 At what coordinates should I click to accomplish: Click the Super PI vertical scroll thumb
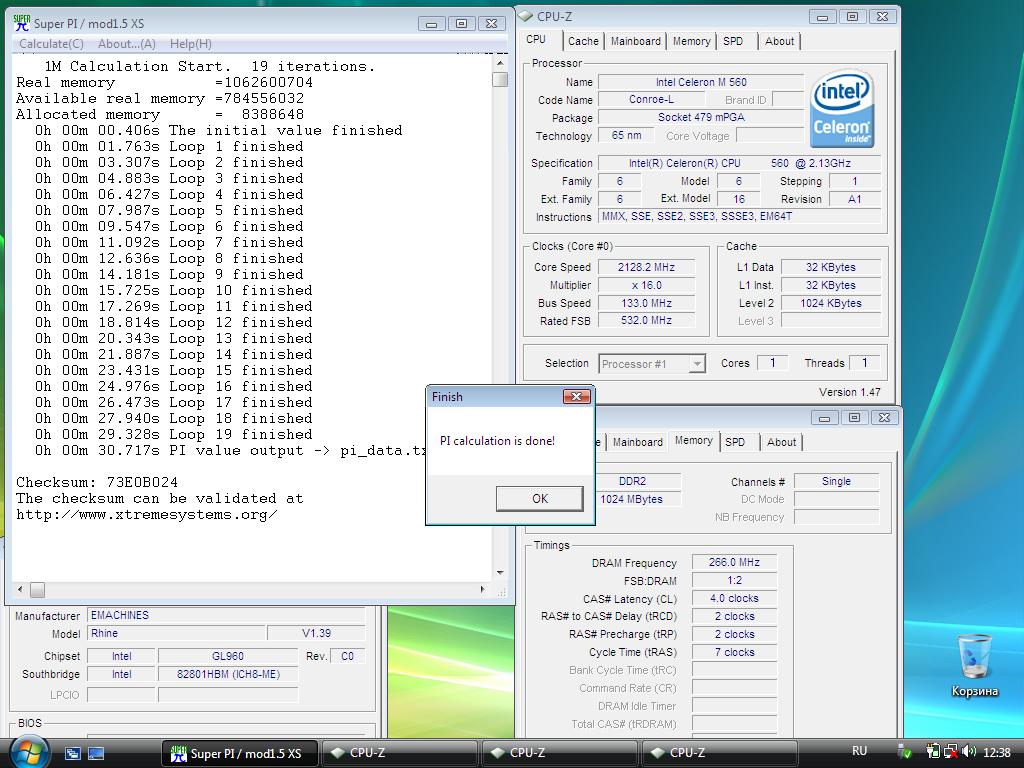coord(500,79)
